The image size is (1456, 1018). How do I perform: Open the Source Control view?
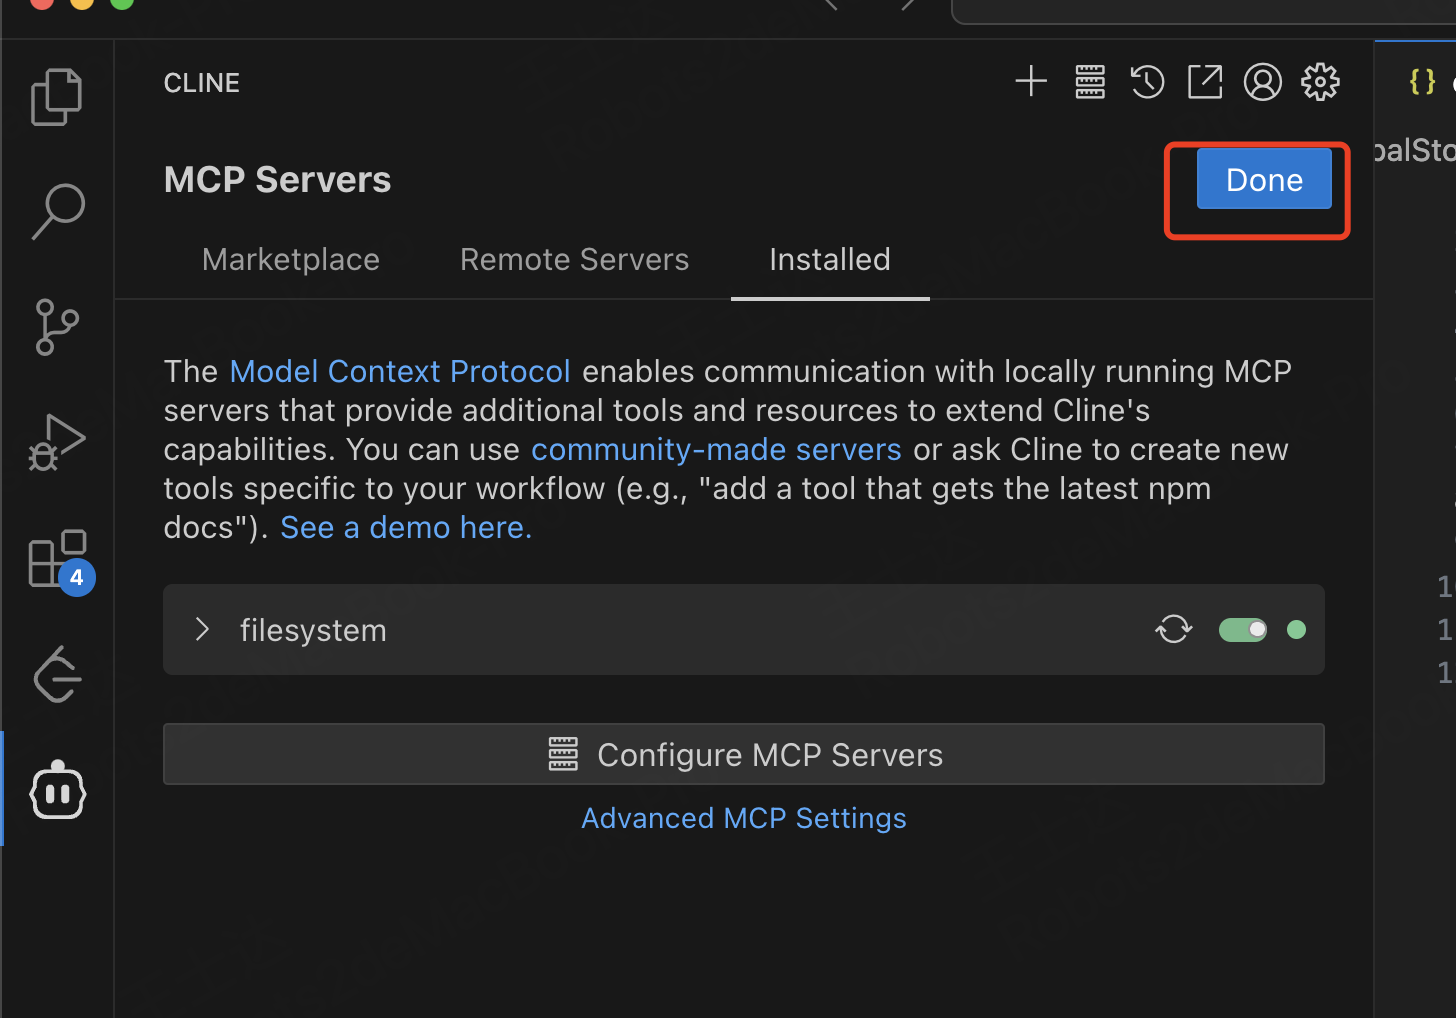coord(57,327)
